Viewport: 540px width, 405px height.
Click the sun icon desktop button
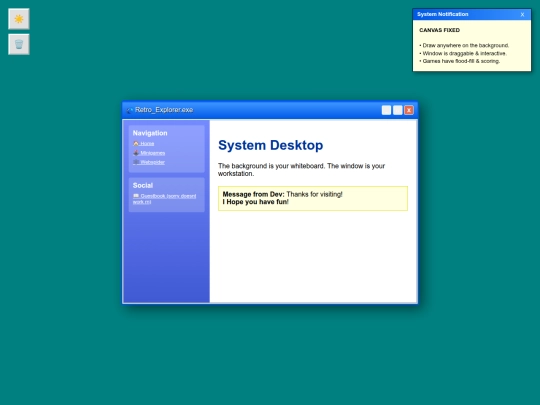pyautogui.click(x=19, y=19)
